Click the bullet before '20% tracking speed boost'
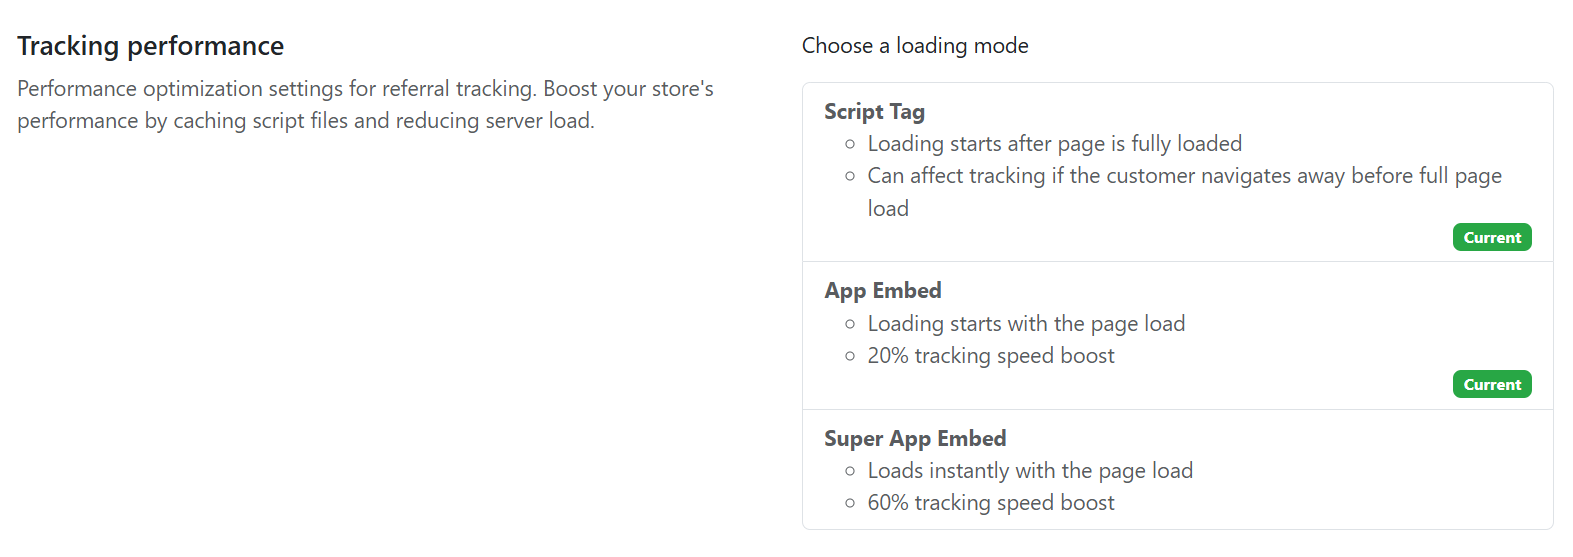 [x=850, y=357]
